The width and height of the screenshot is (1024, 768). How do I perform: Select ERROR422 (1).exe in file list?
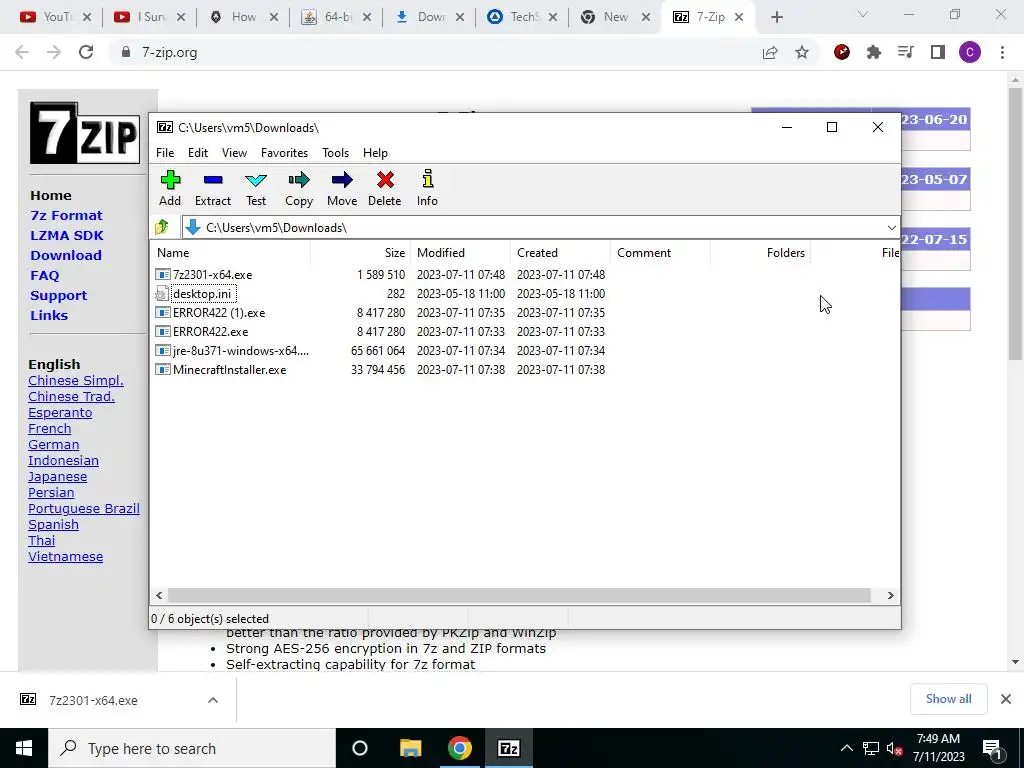(x=219, y=313)
